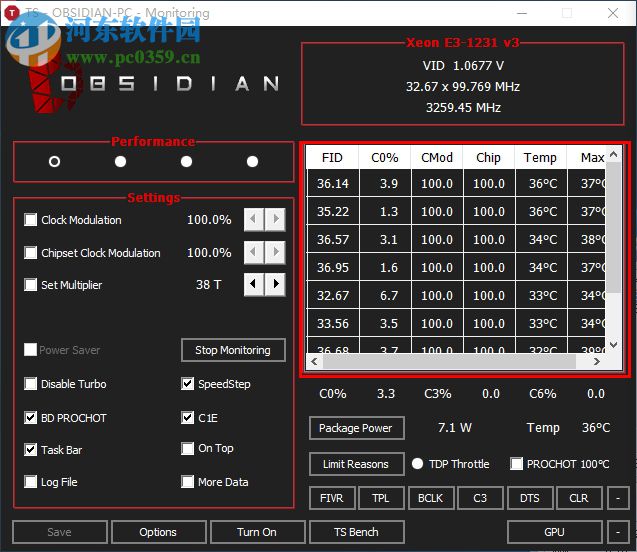Viewport: 637px width, 552px height.
Task: Click the FID cell 36.14
Action: coord(333,184)
